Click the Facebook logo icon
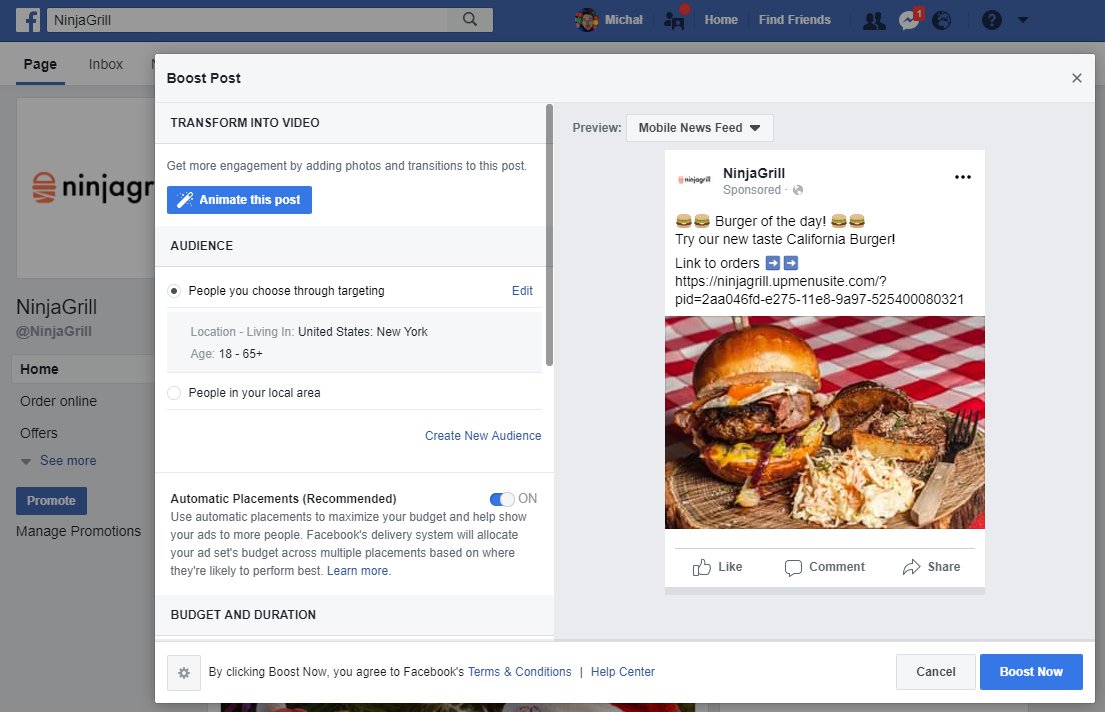Viewport: 1105px width, 712px height. click(28, 20)
